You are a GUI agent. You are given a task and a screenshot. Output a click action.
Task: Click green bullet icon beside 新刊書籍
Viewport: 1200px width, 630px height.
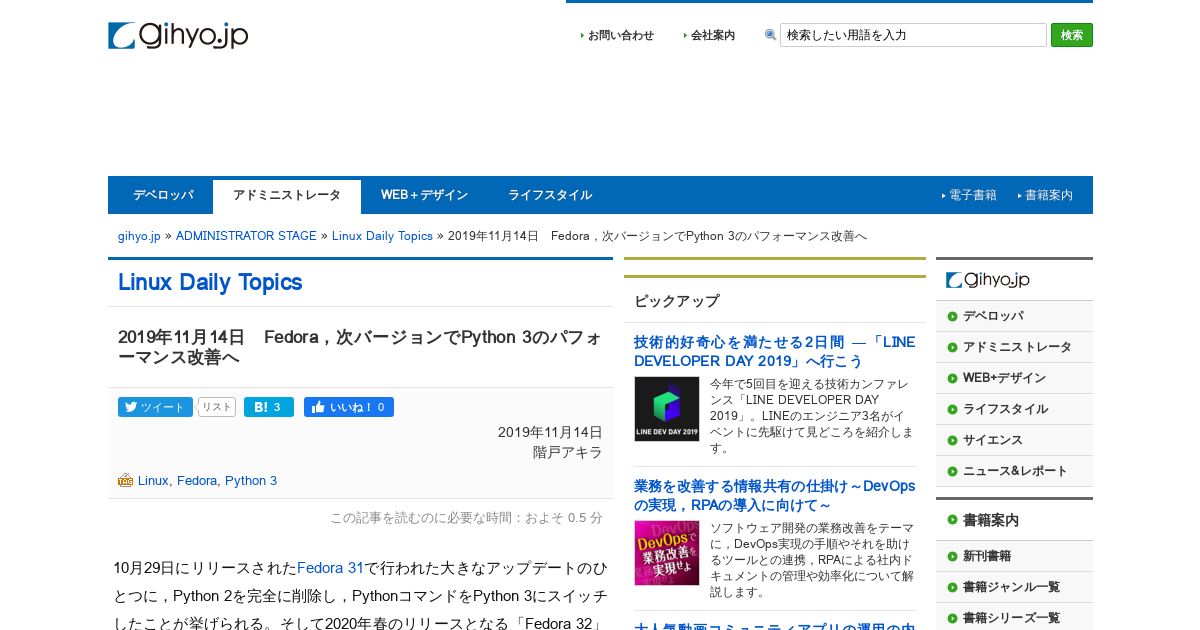coord(952,556)
